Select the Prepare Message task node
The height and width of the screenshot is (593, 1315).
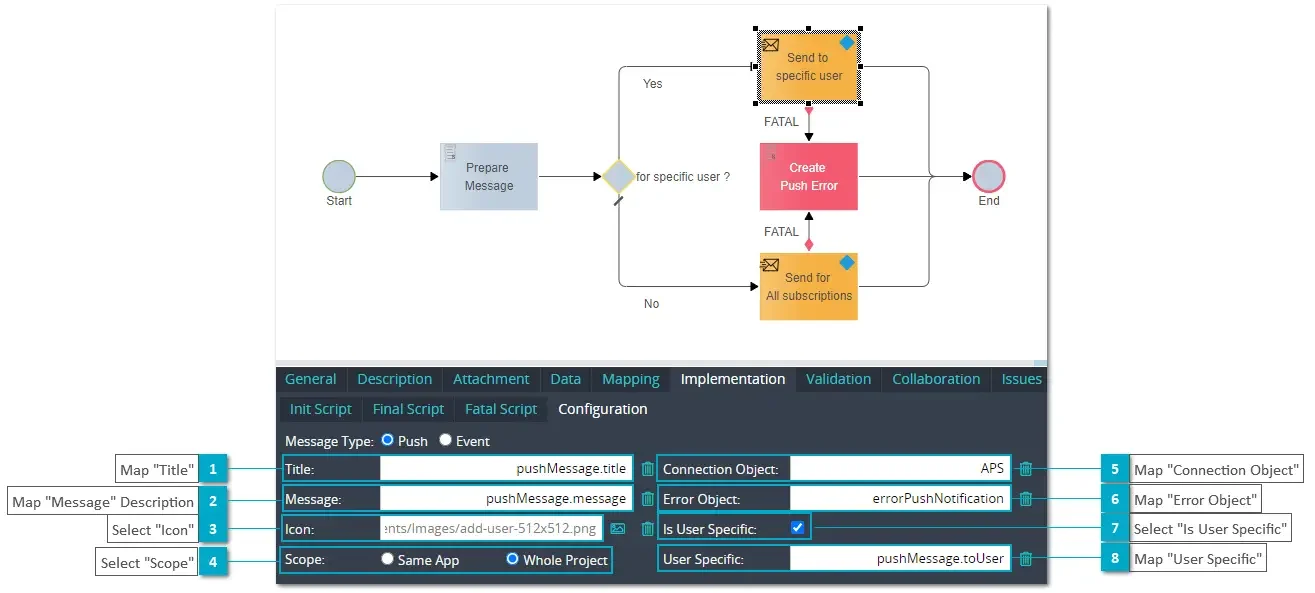tap(489, 177)
